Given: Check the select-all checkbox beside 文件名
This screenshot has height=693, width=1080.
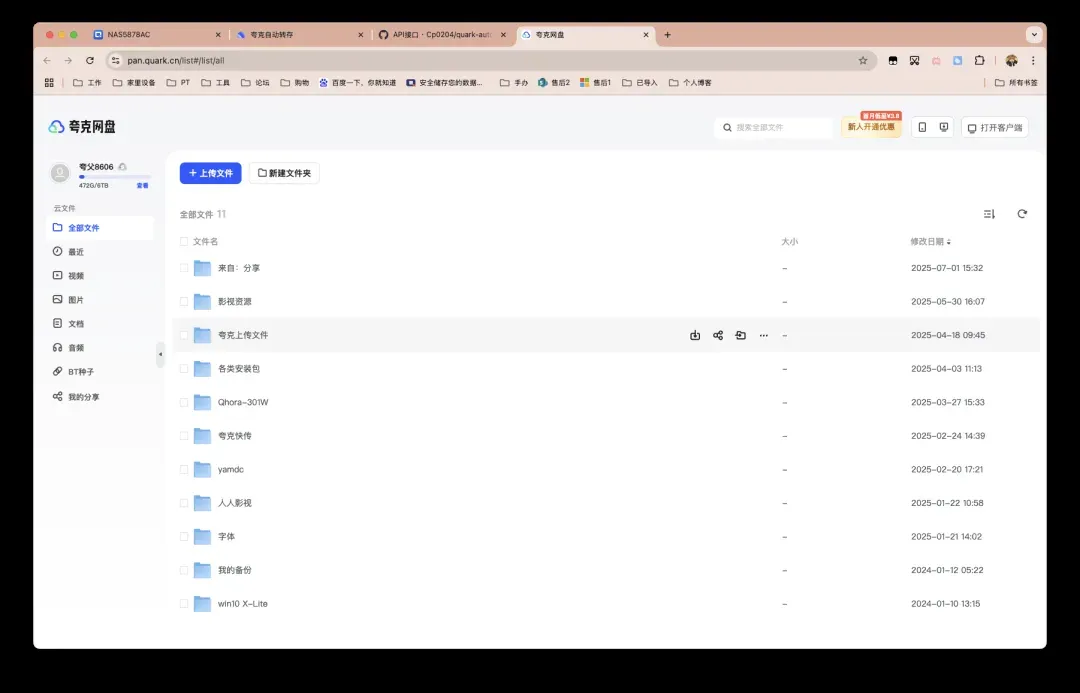Looking at the screenshot, I should [x=184, y=242].
